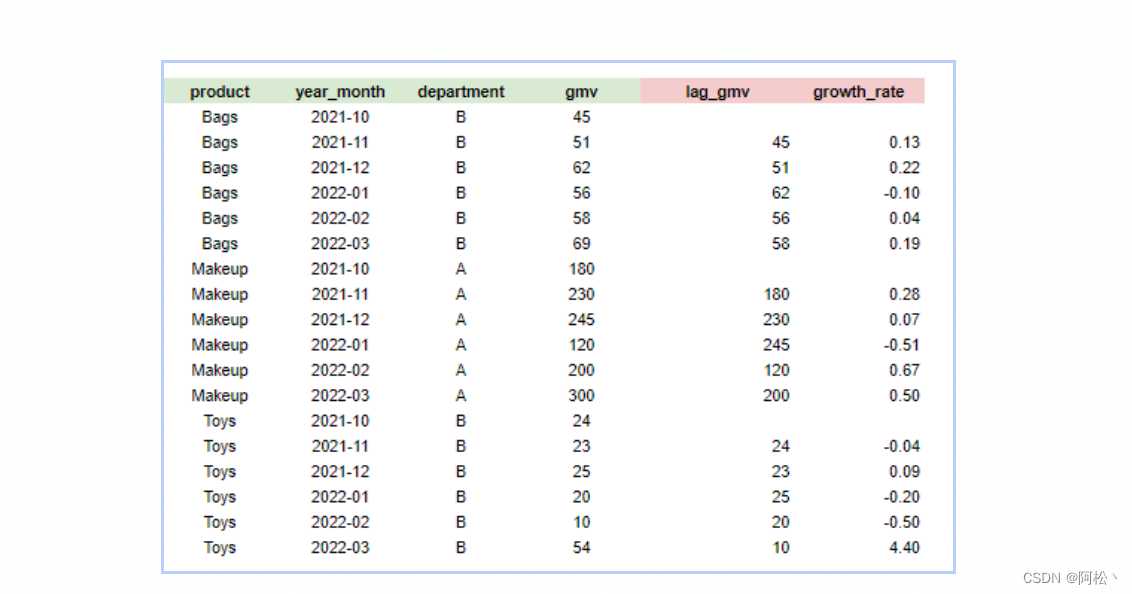This screenshot has width=1132, height=594.
Task: Select gmv value 69 for Bags
Action: (x=581, y=244)
